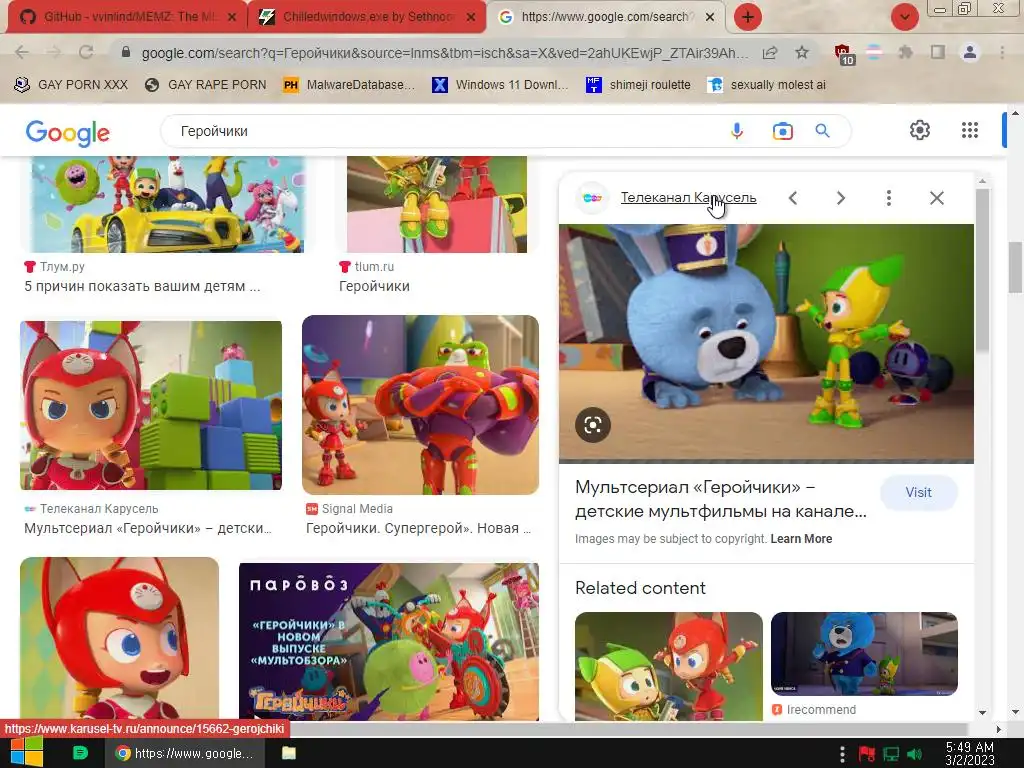
Task: Submit search with the magnifier icon
Action: pyautogui.click(x=822, y=131)
